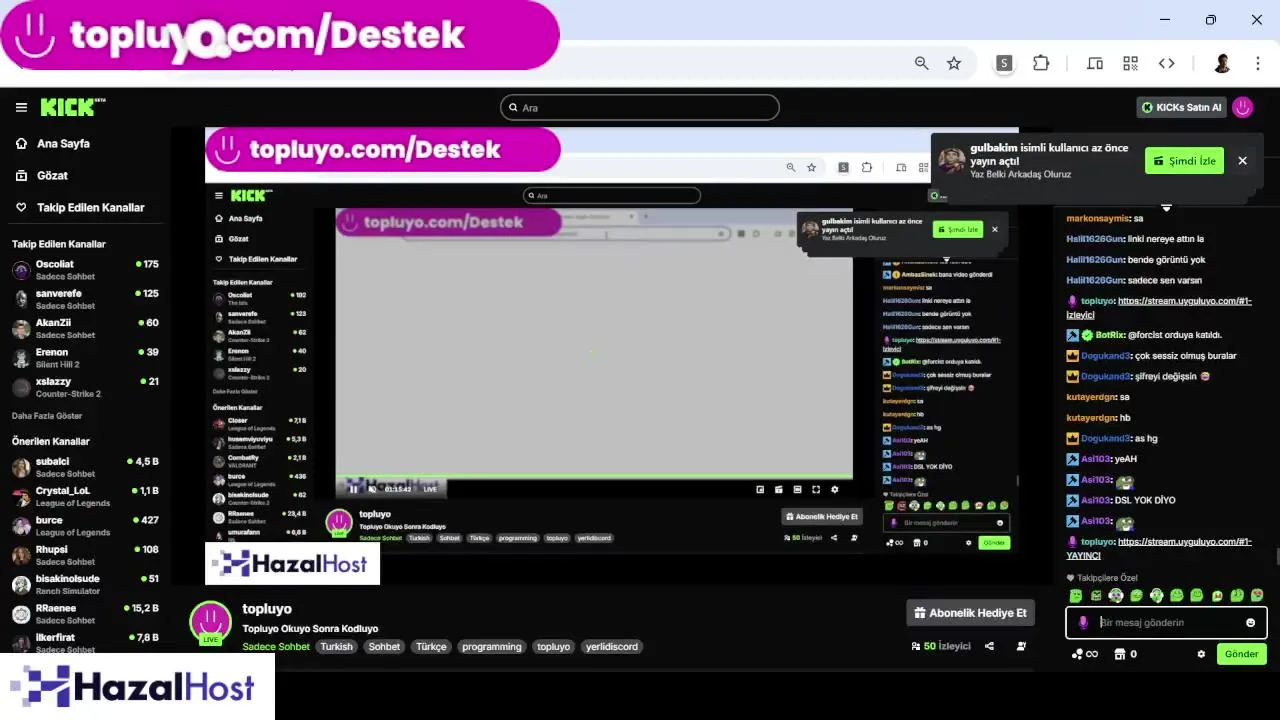Click the heart-eyes emote in the emote row

(x=1257, y=595)
